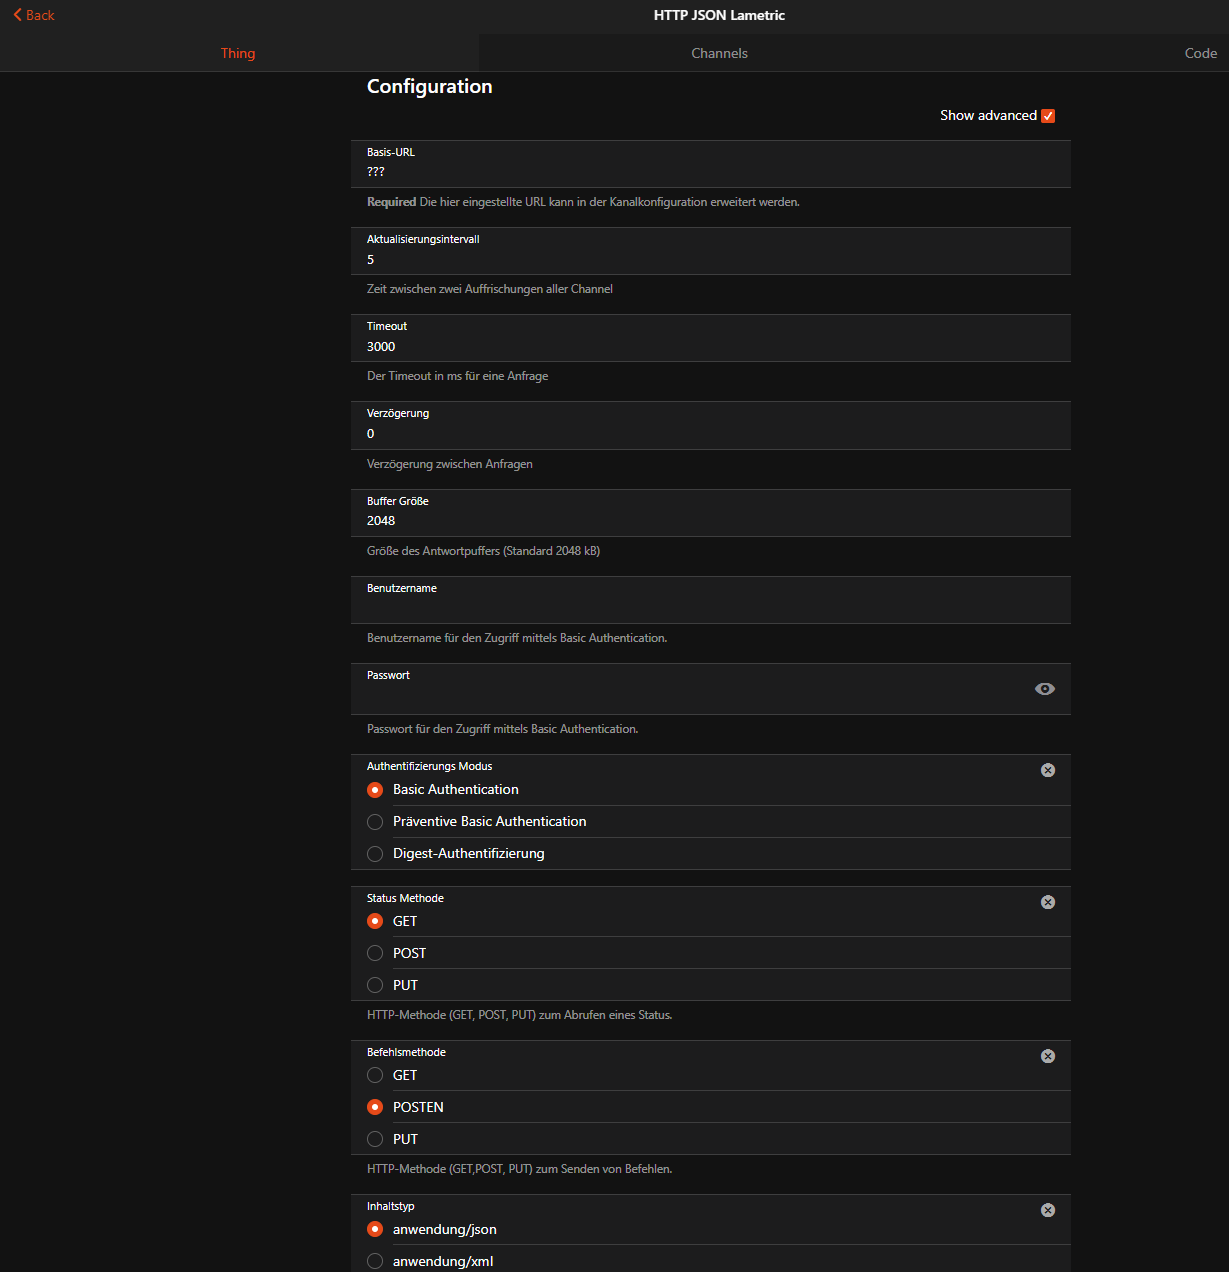Clear the Befehlsmethode selection

coord(1047,1056)
